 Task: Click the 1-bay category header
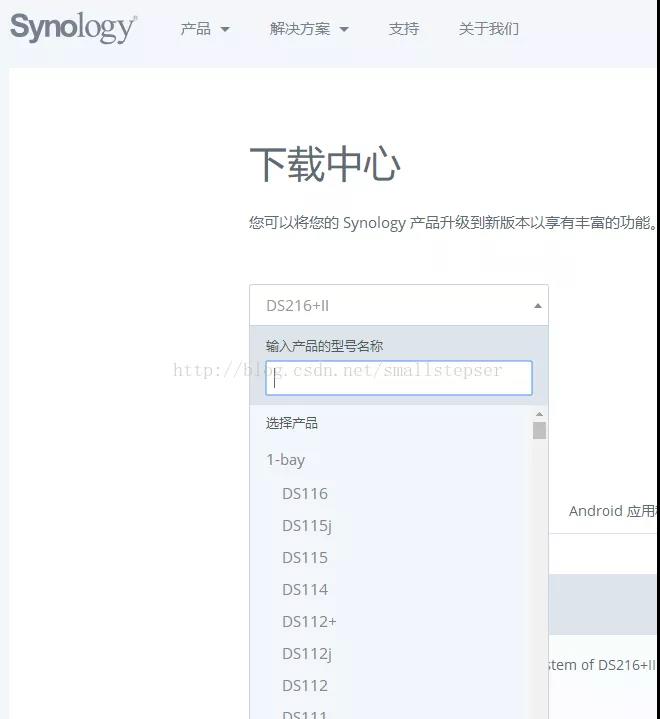point(286,460)
